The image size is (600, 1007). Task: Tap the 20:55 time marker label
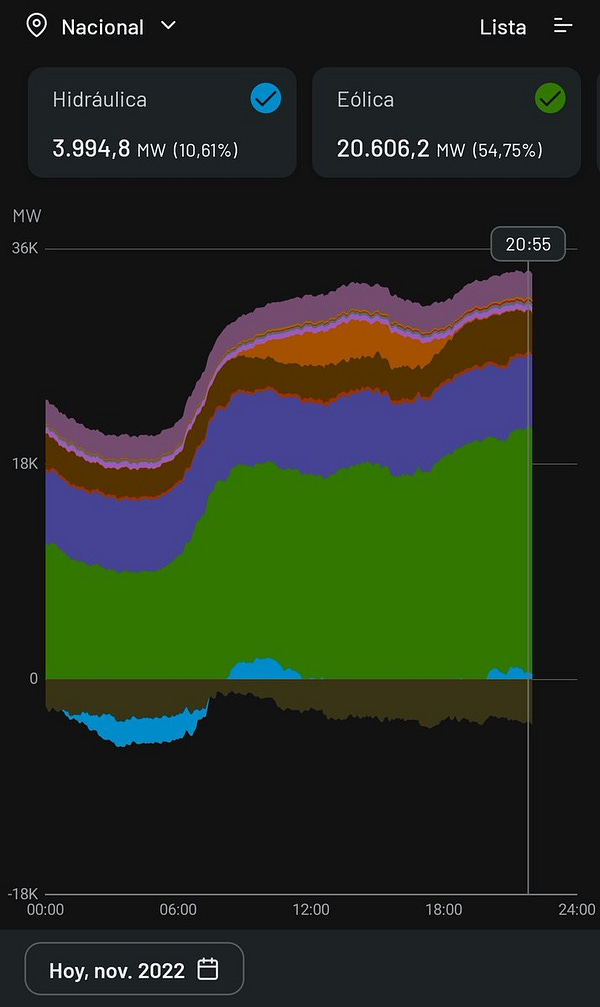[528, 244]
